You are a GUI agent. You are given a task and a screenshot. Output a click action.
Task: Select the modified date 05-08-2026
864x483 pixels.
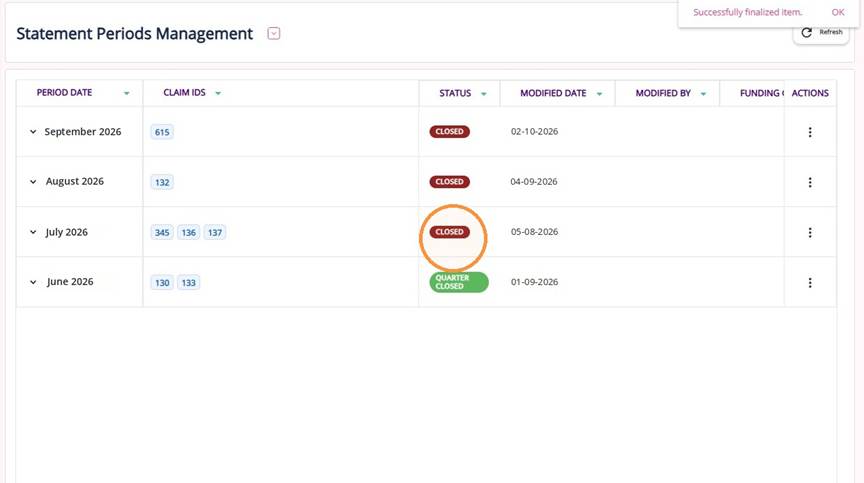pos(534,232)
